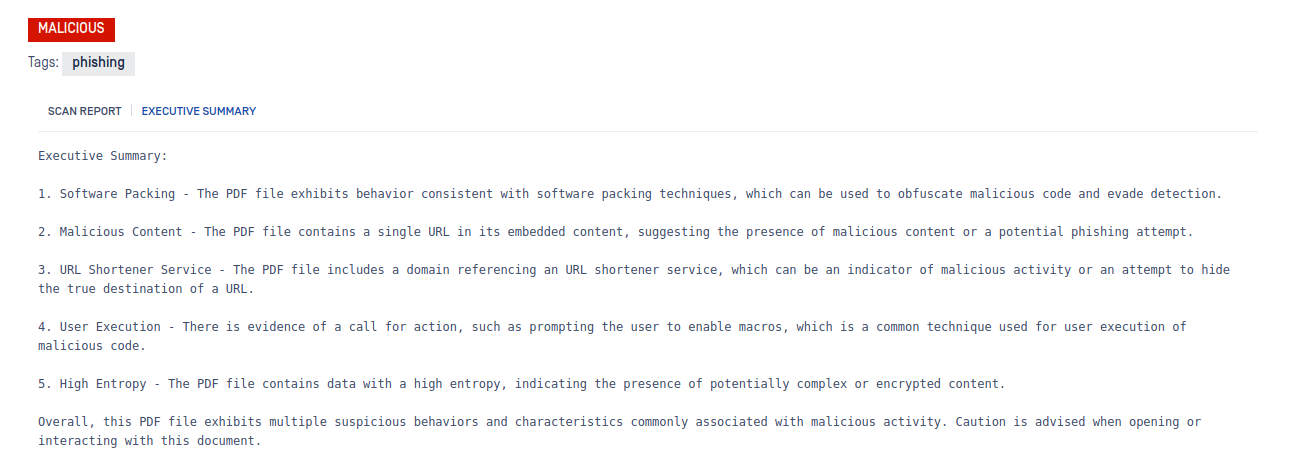Click the 'Software Packing' finding title
The height and width of the screenshot is (470, 1294).
[117, 194]
